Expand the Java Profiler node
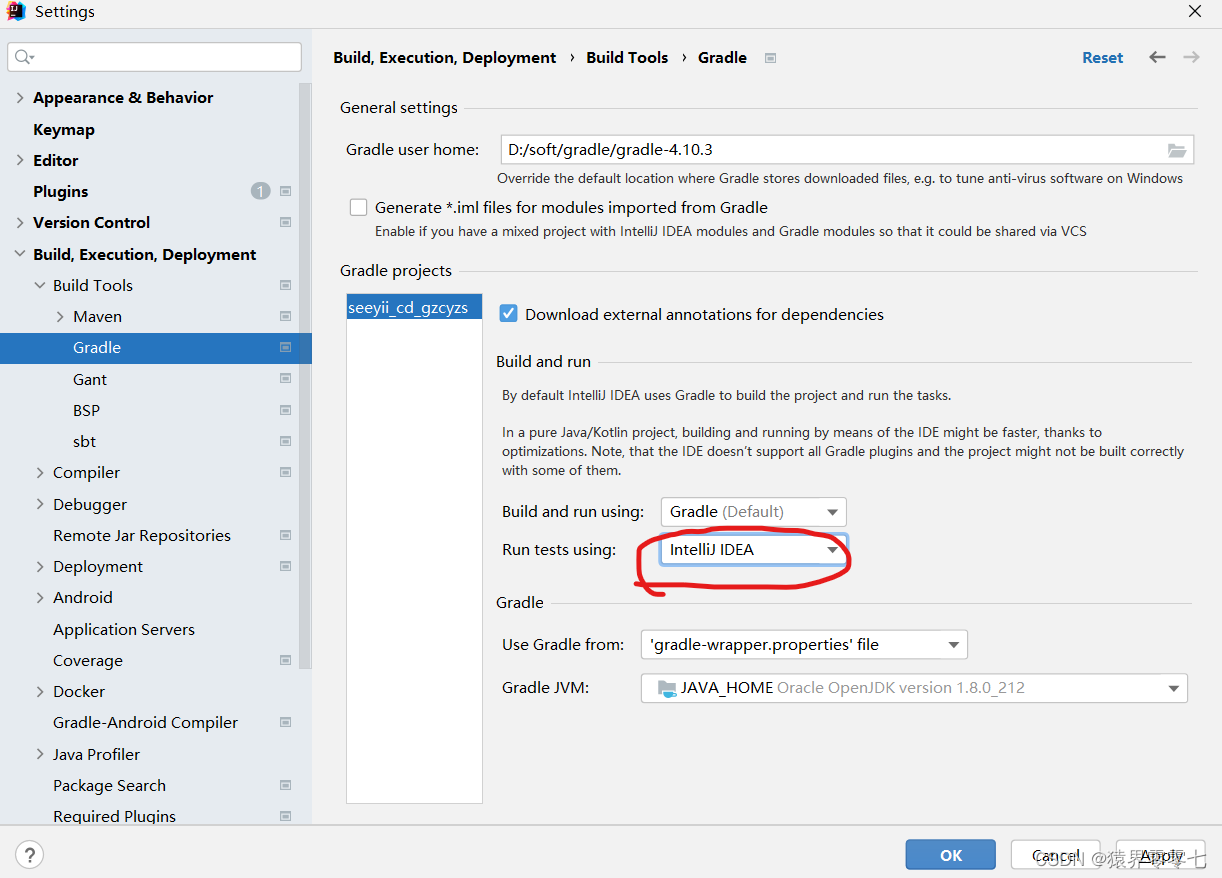Image resolution: width=1222 pixels, height=878 pixels. click(x=40, y=754)
